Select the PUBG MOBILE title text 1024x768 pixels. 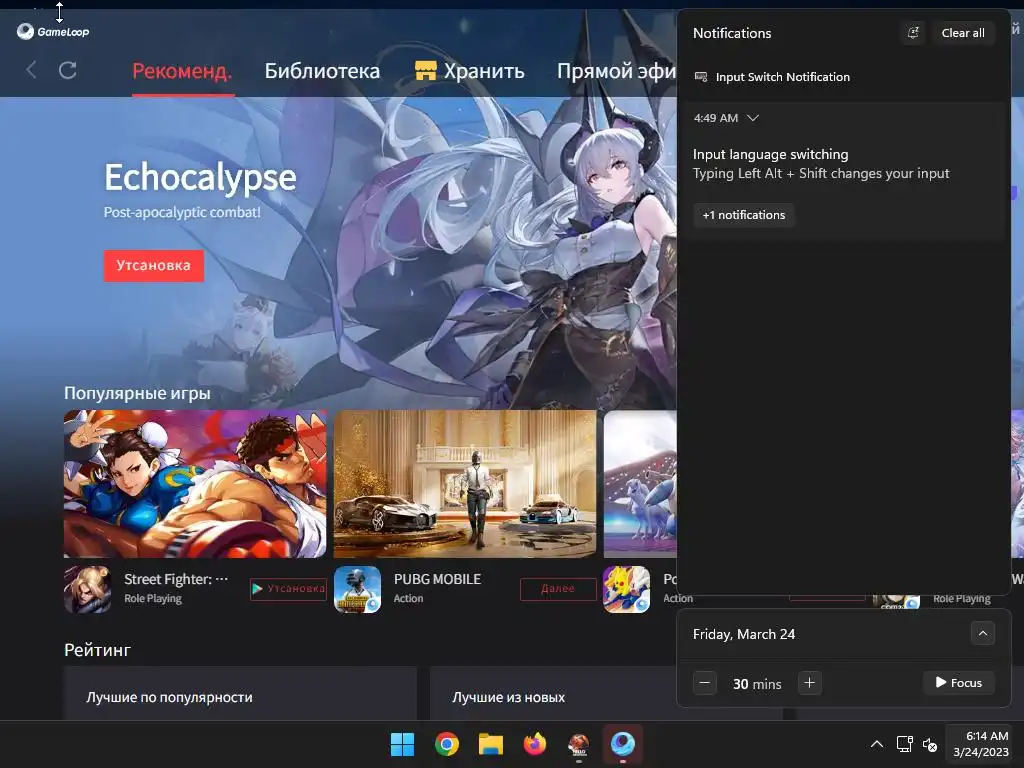pyautogui.click(x=437, y=579)
